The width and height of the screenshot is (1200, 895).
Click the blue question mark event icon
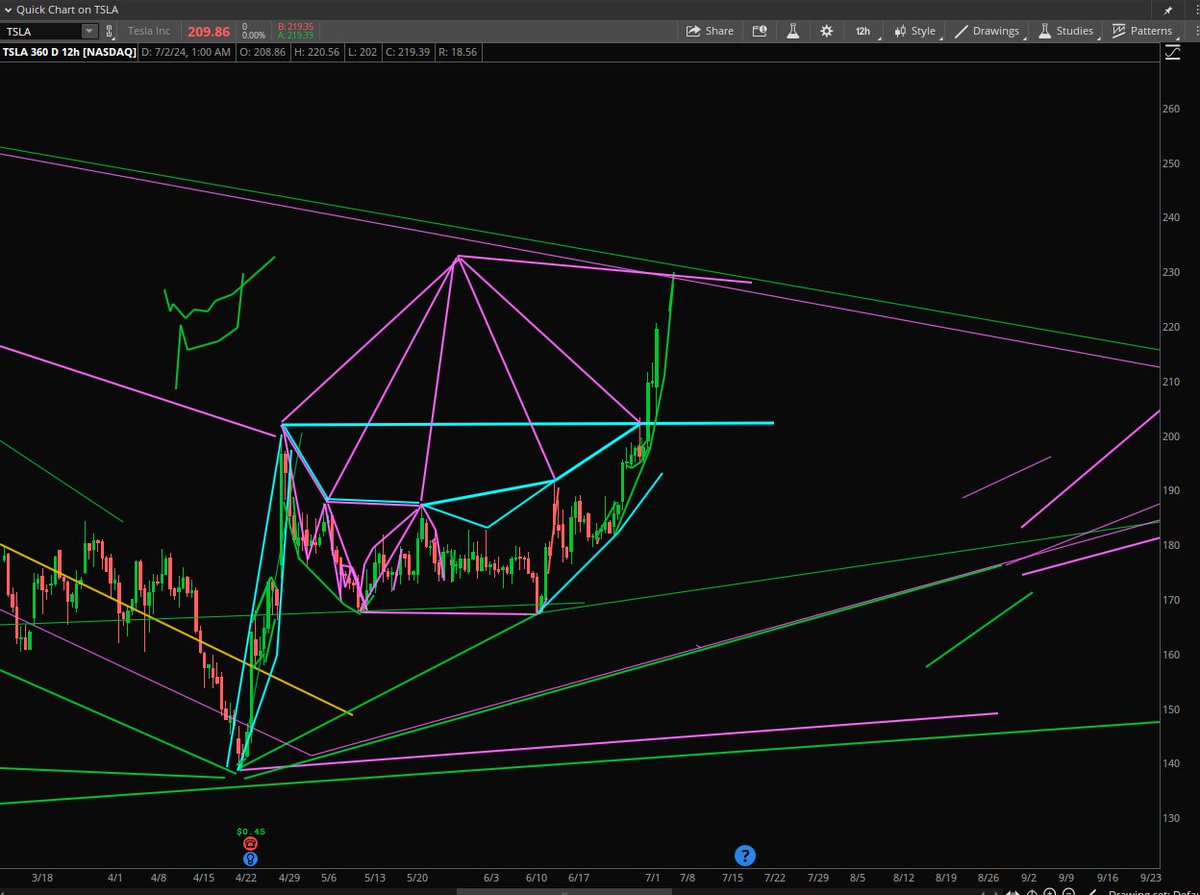(x=745, y=855)
